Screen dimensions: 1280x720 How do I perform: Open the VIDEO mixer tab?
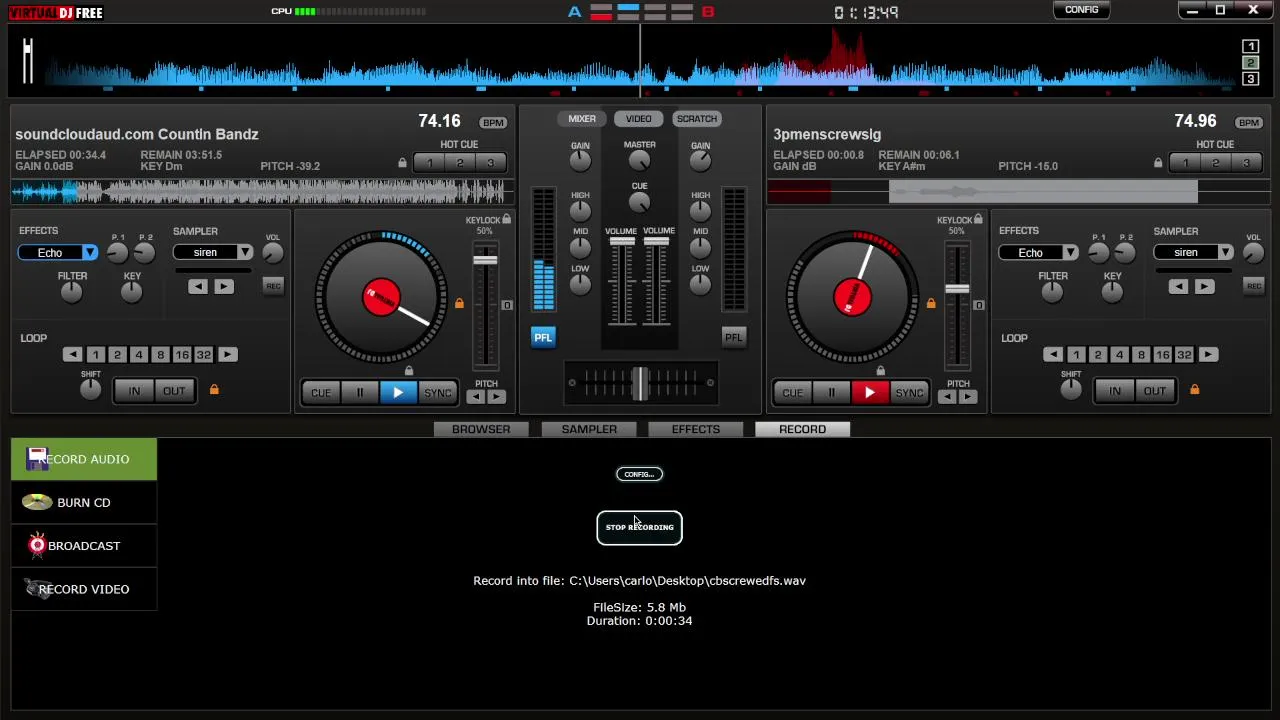point(639,119)
